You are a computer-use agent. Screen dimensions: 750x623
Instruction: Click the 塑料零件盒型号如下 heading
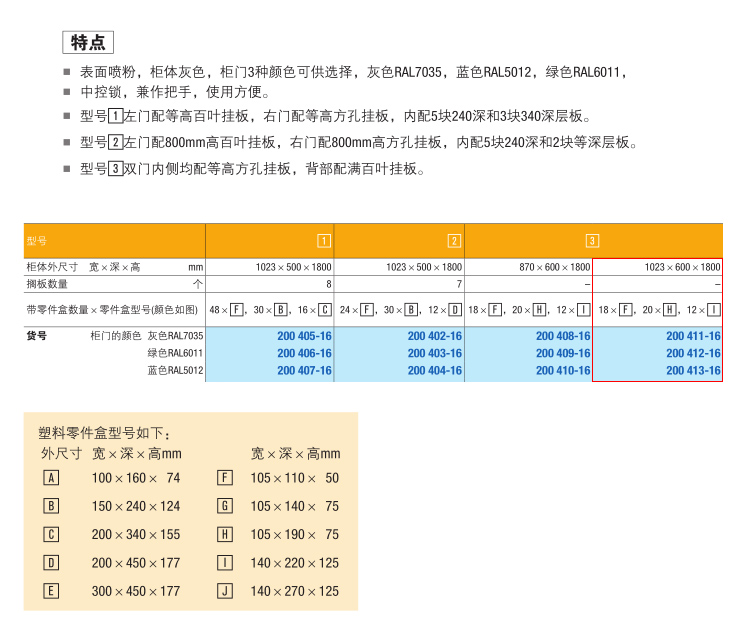tap(104, 434)
